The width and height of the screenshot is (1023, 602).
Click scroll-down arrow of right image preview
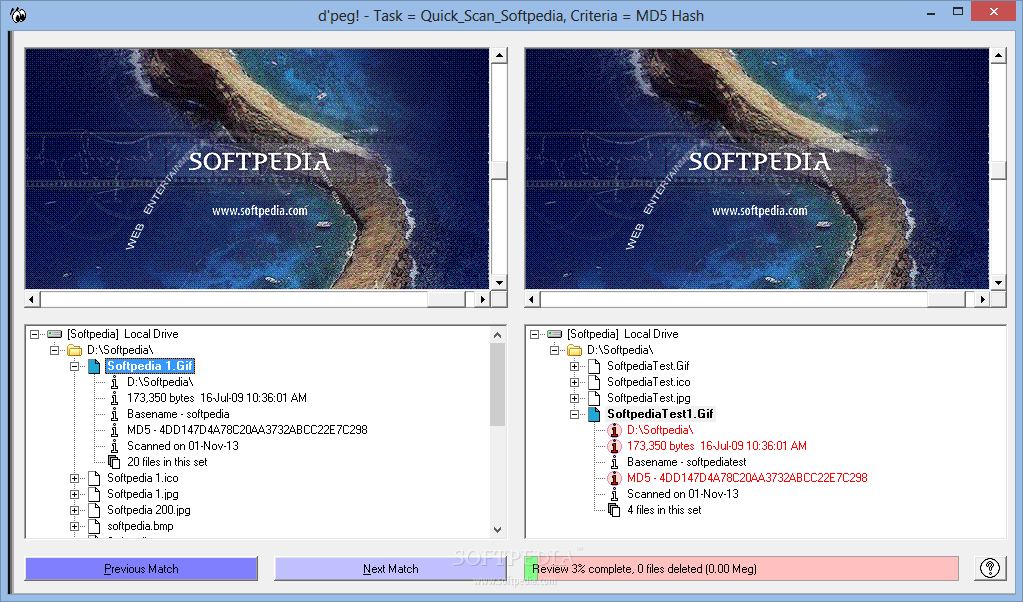(998, 282)
